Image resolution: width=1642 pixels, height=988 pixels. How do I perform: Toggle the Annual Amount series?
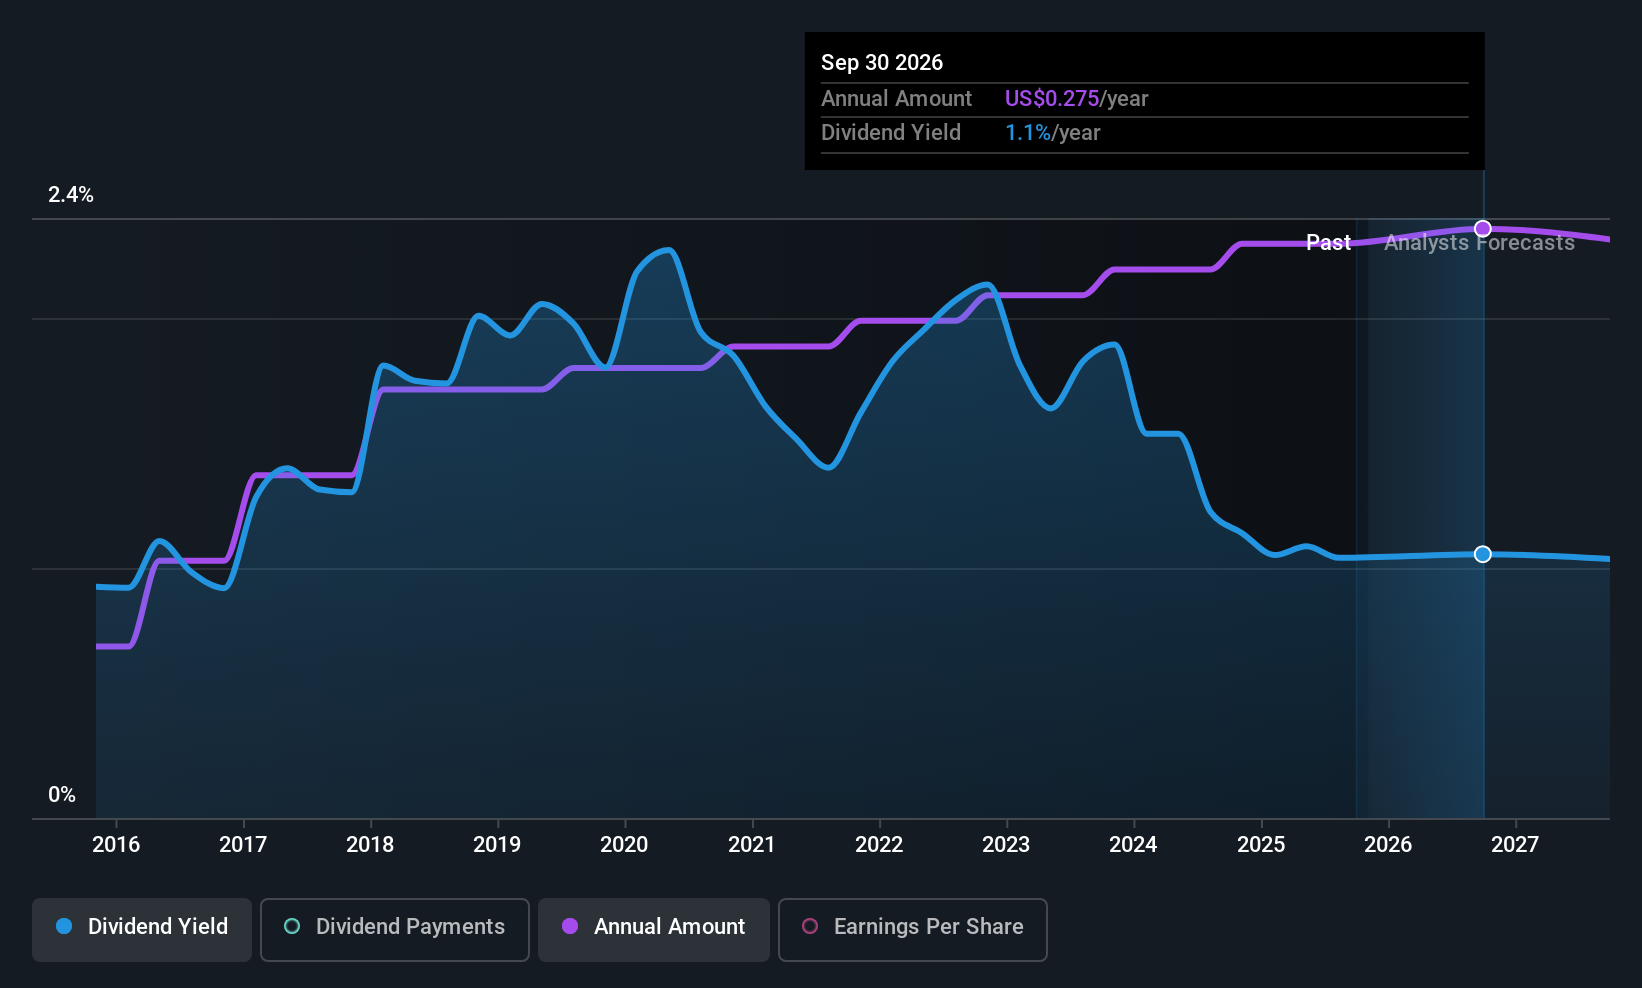pos(654,929)
